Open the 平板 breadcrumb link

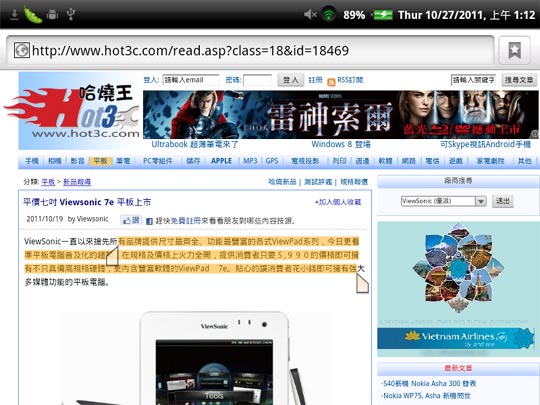pos(48,182)
